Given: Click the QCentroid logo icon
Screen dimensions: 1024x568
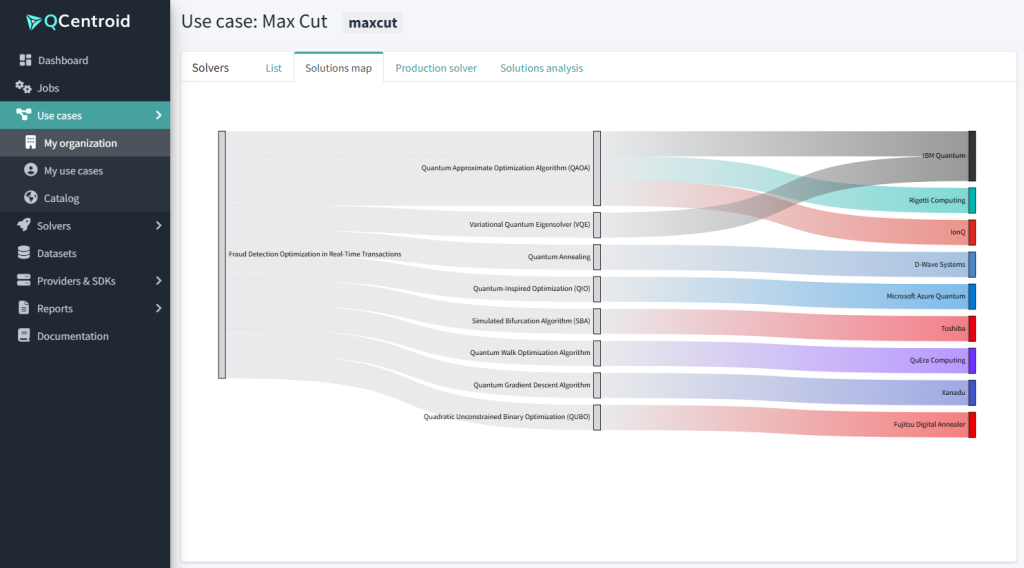Looking at the screenshot, I should click(34, 22).
